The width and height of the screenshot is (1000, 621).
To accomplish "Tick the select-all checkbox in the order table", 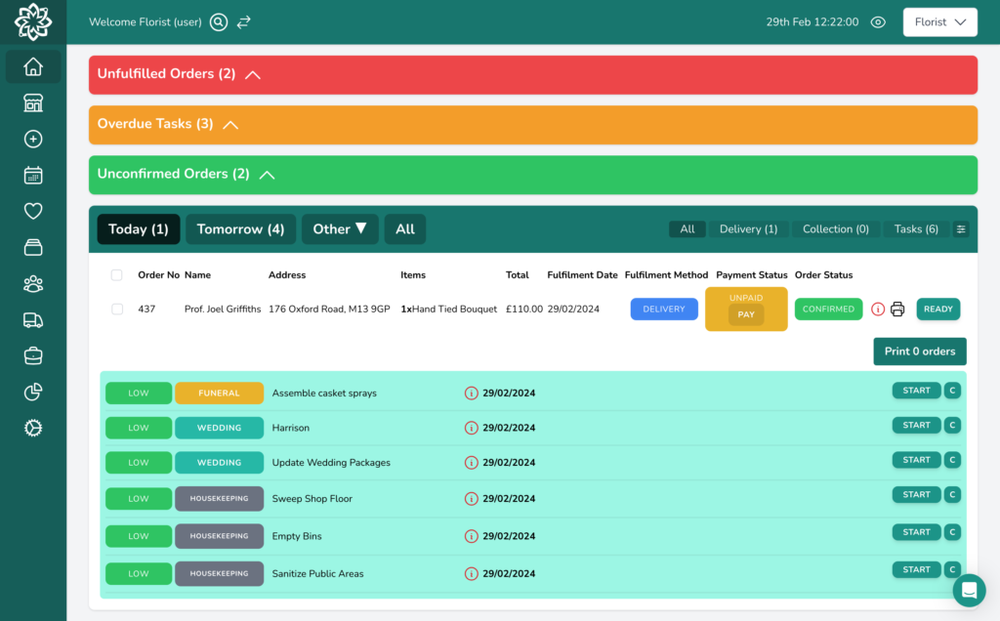I will click(117, 274).
